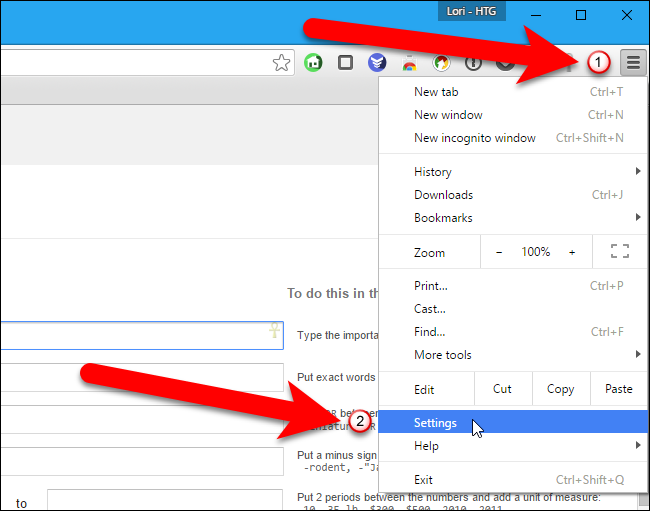Choose Print... from the menu
The width and height of the screenshot is (650, 511).
pyautogui.click(x=513, y=286)
